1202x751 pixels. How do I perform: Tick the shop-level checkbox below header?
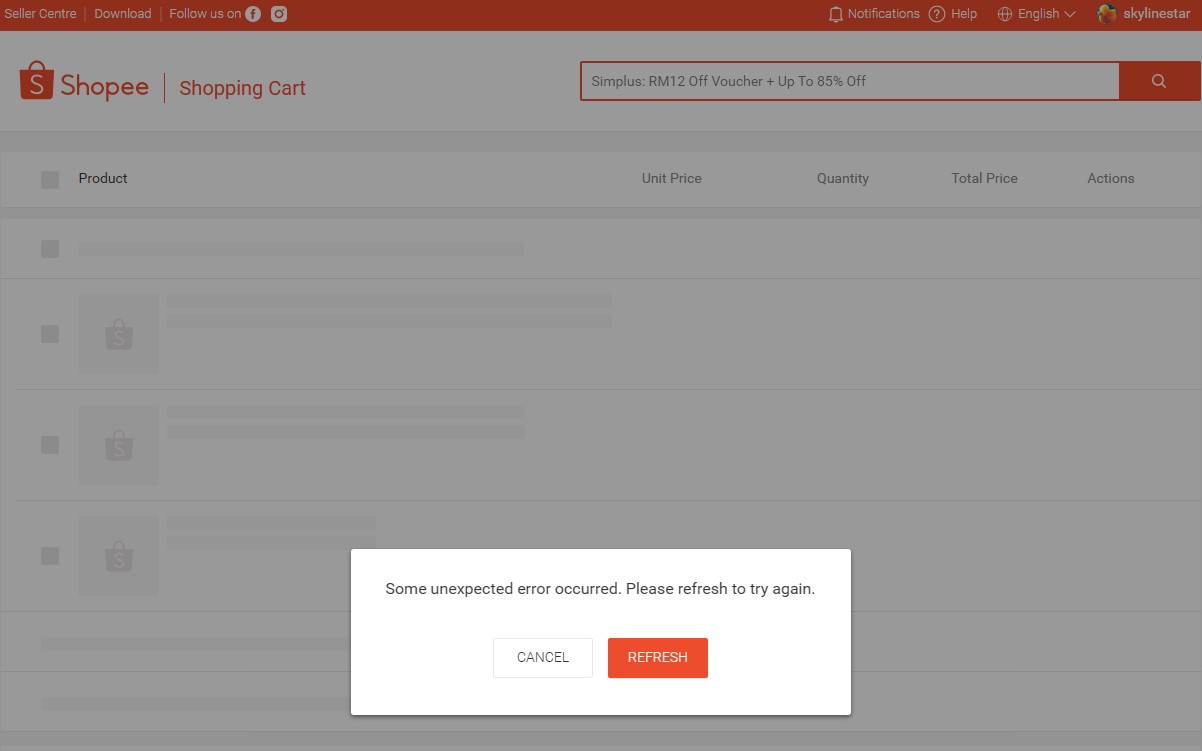click(x=50, y=249)
